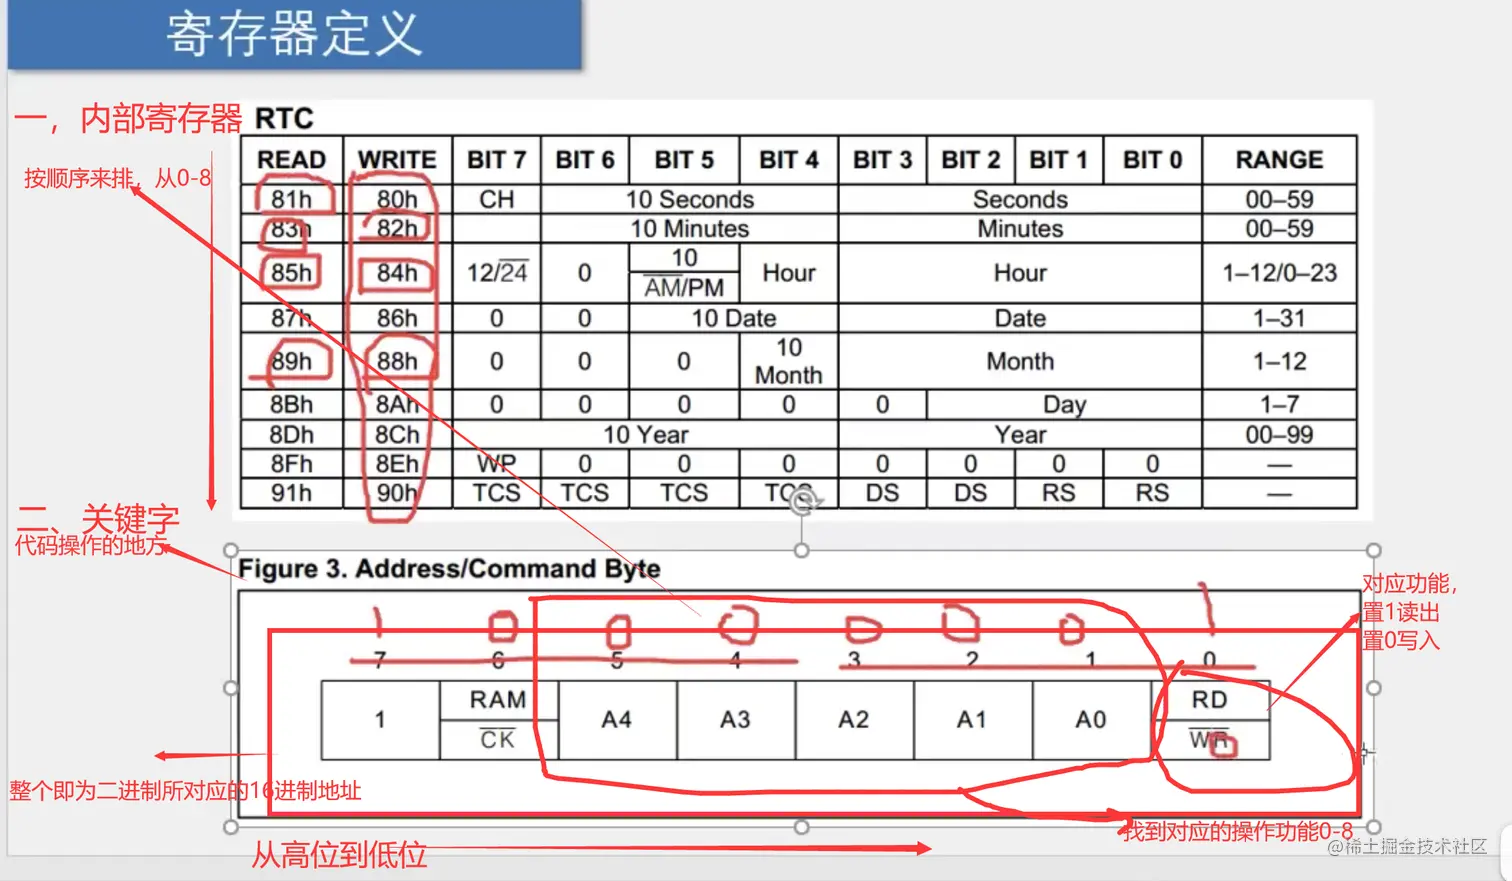Click the 10 Year cell
Image resolution: width=1512 pixels, height=881 pixels.
(x=645, y=434)
